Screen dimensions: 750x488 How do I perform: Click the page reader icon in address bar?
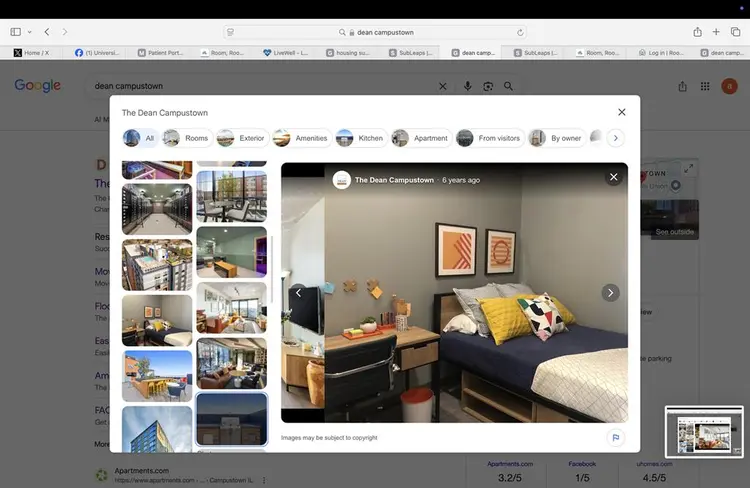230,32
